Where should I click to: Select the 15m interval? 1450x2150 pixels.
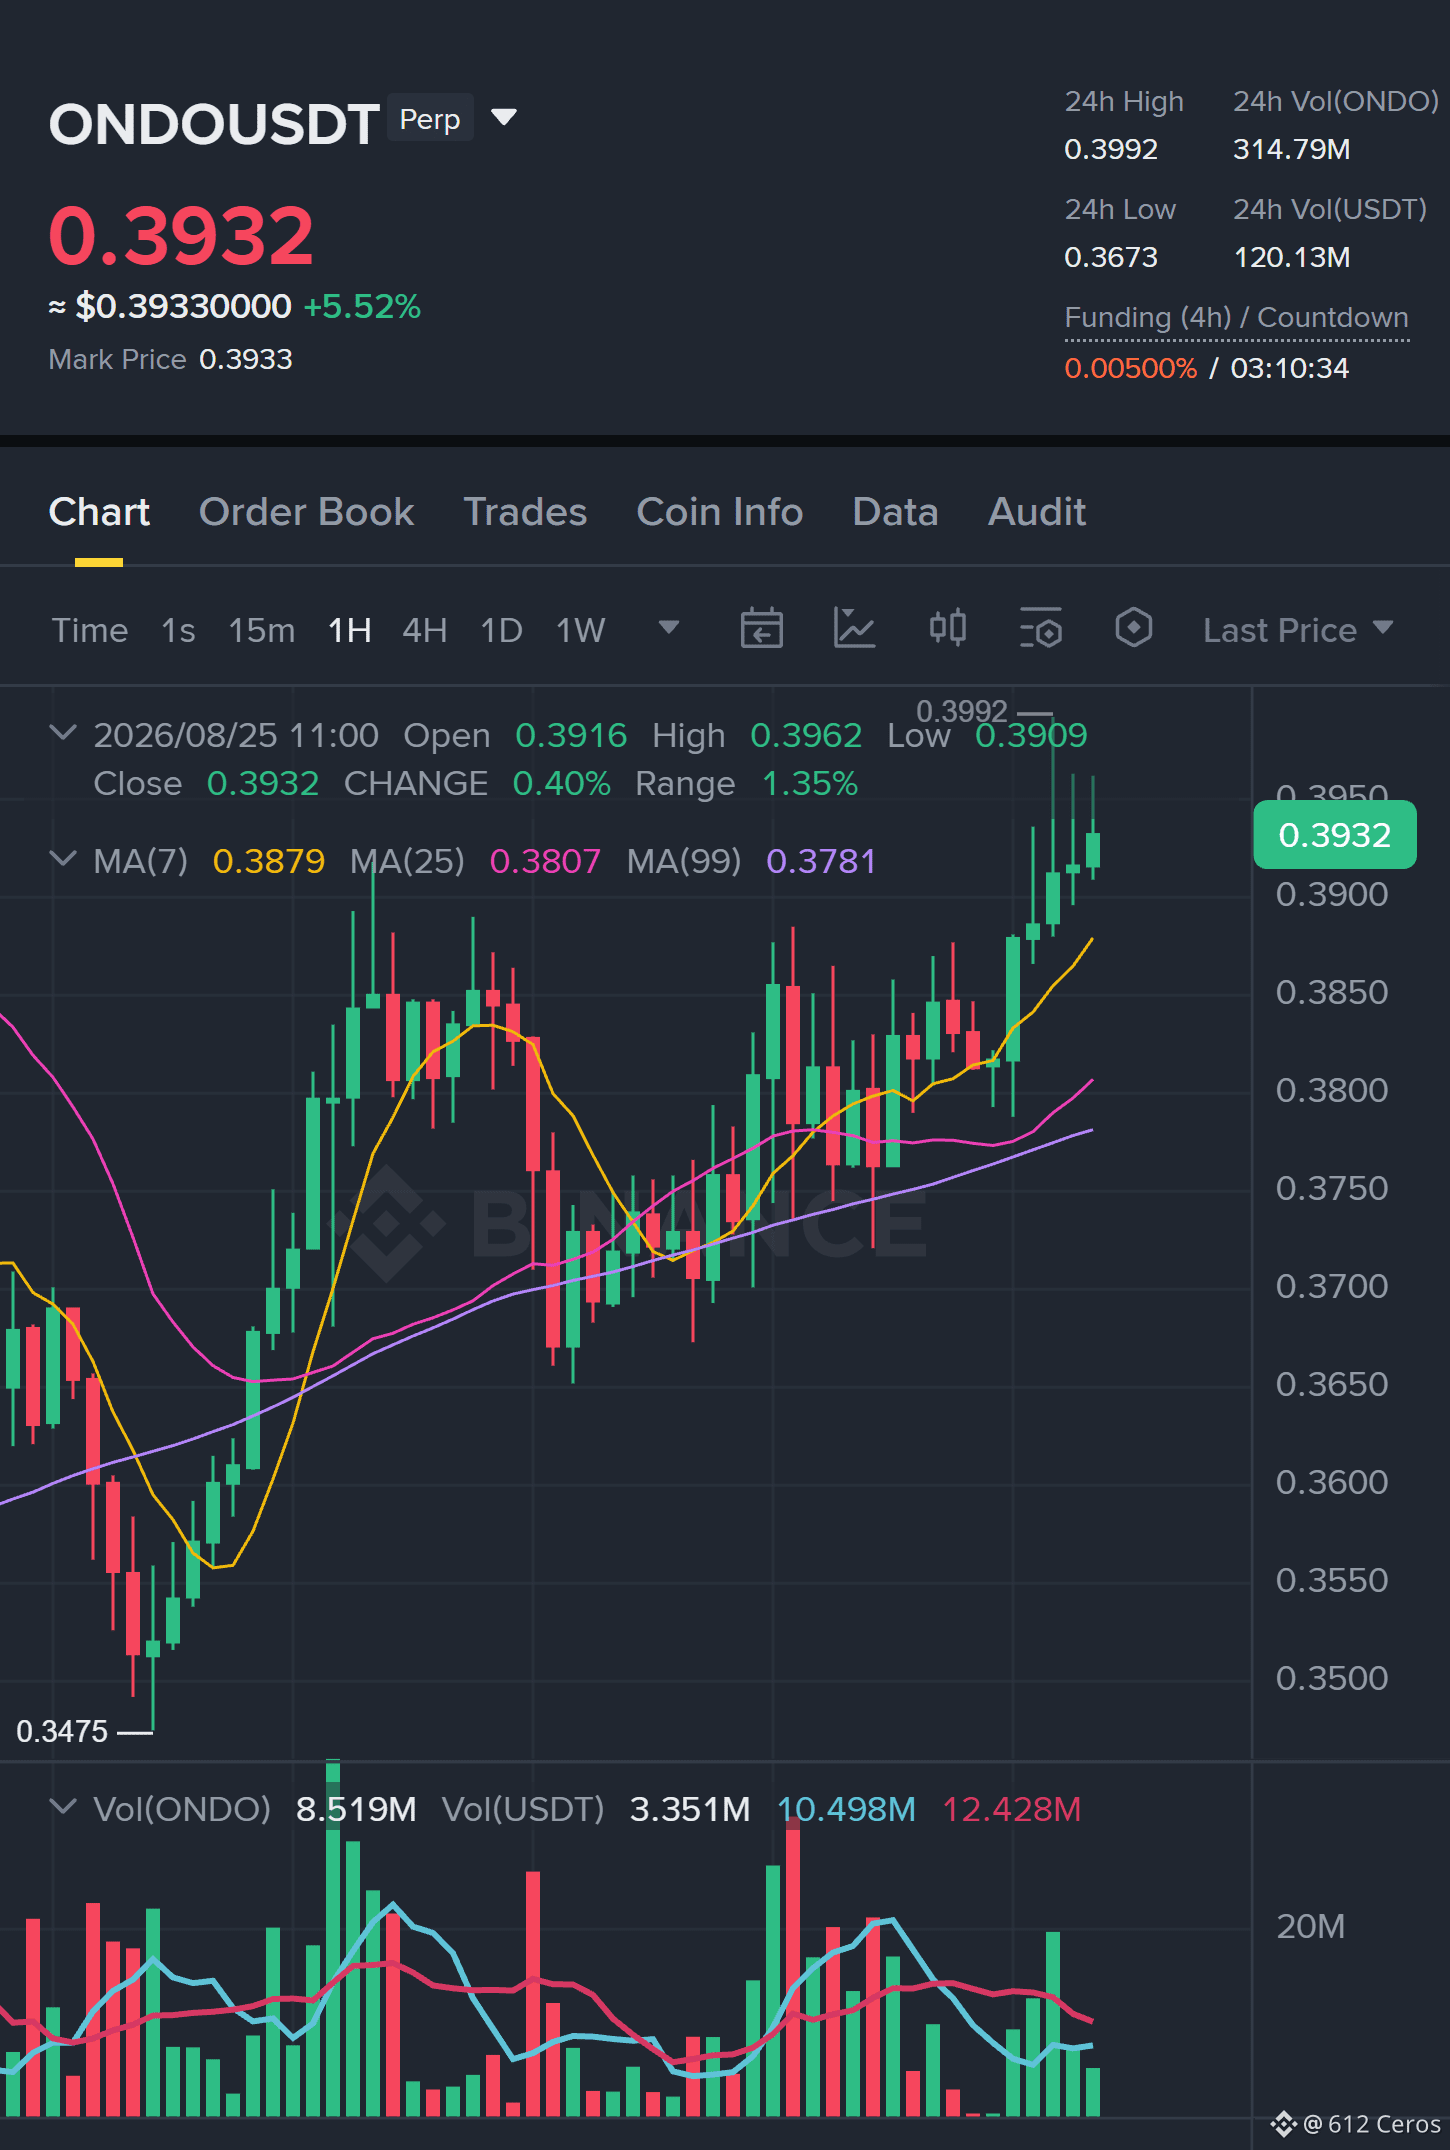pyautogui.click(x=262, y=630)
